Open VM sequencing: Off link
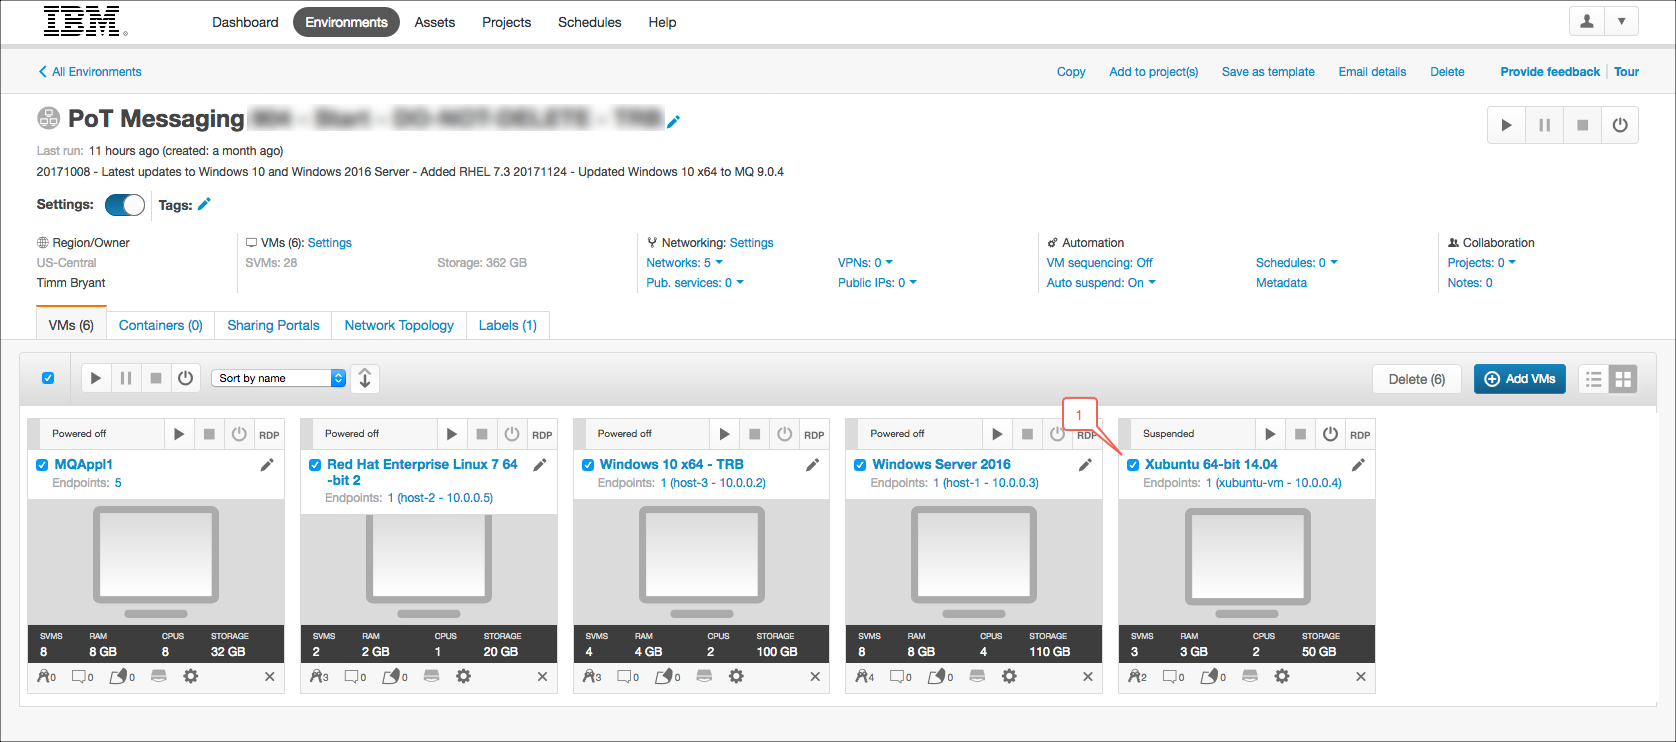 (1100, 263)
